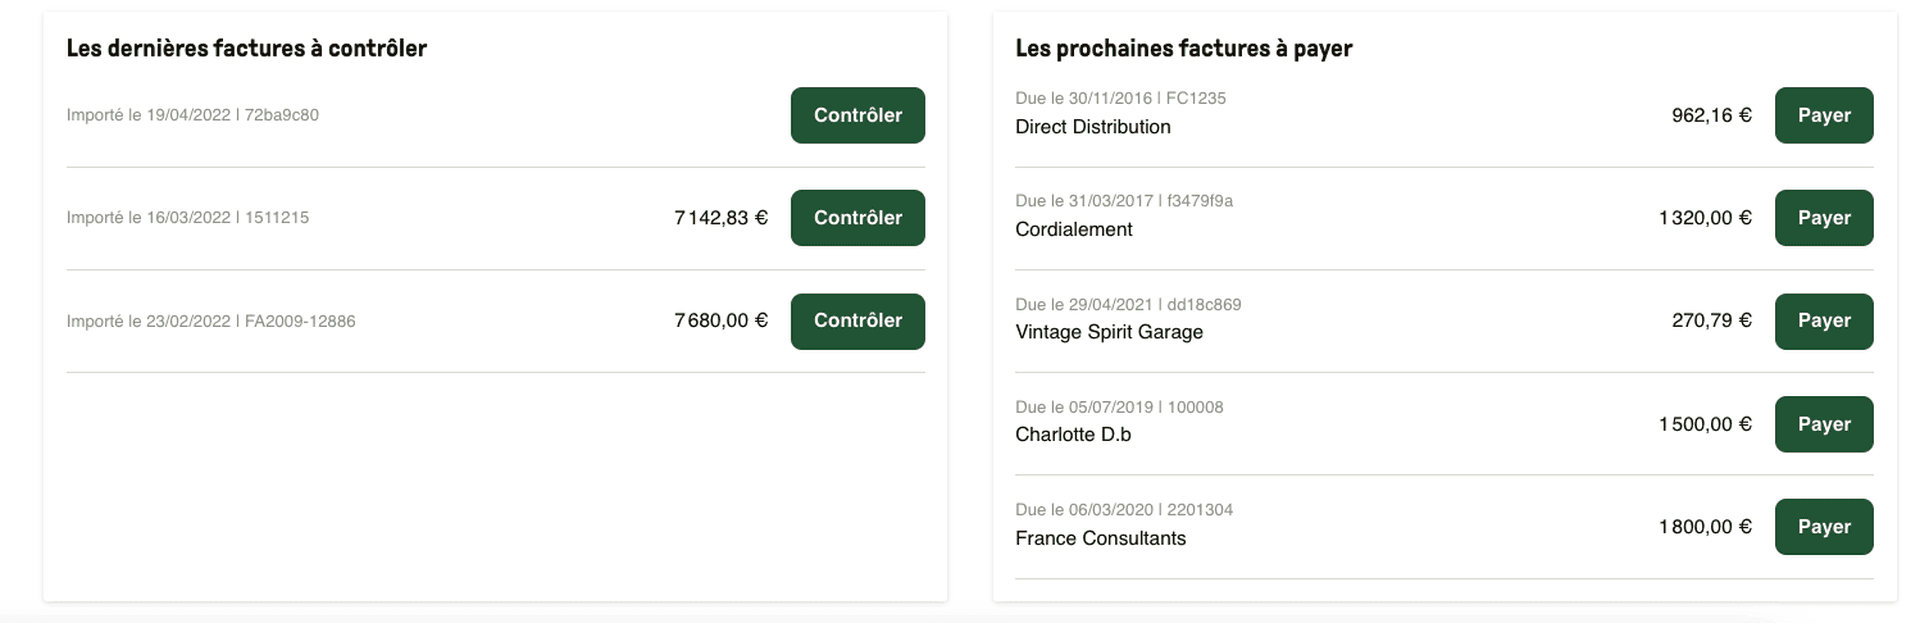Open the France Consultants invoice details
The height and width of the screenshot is (623, 1920).
point(1099,538)
